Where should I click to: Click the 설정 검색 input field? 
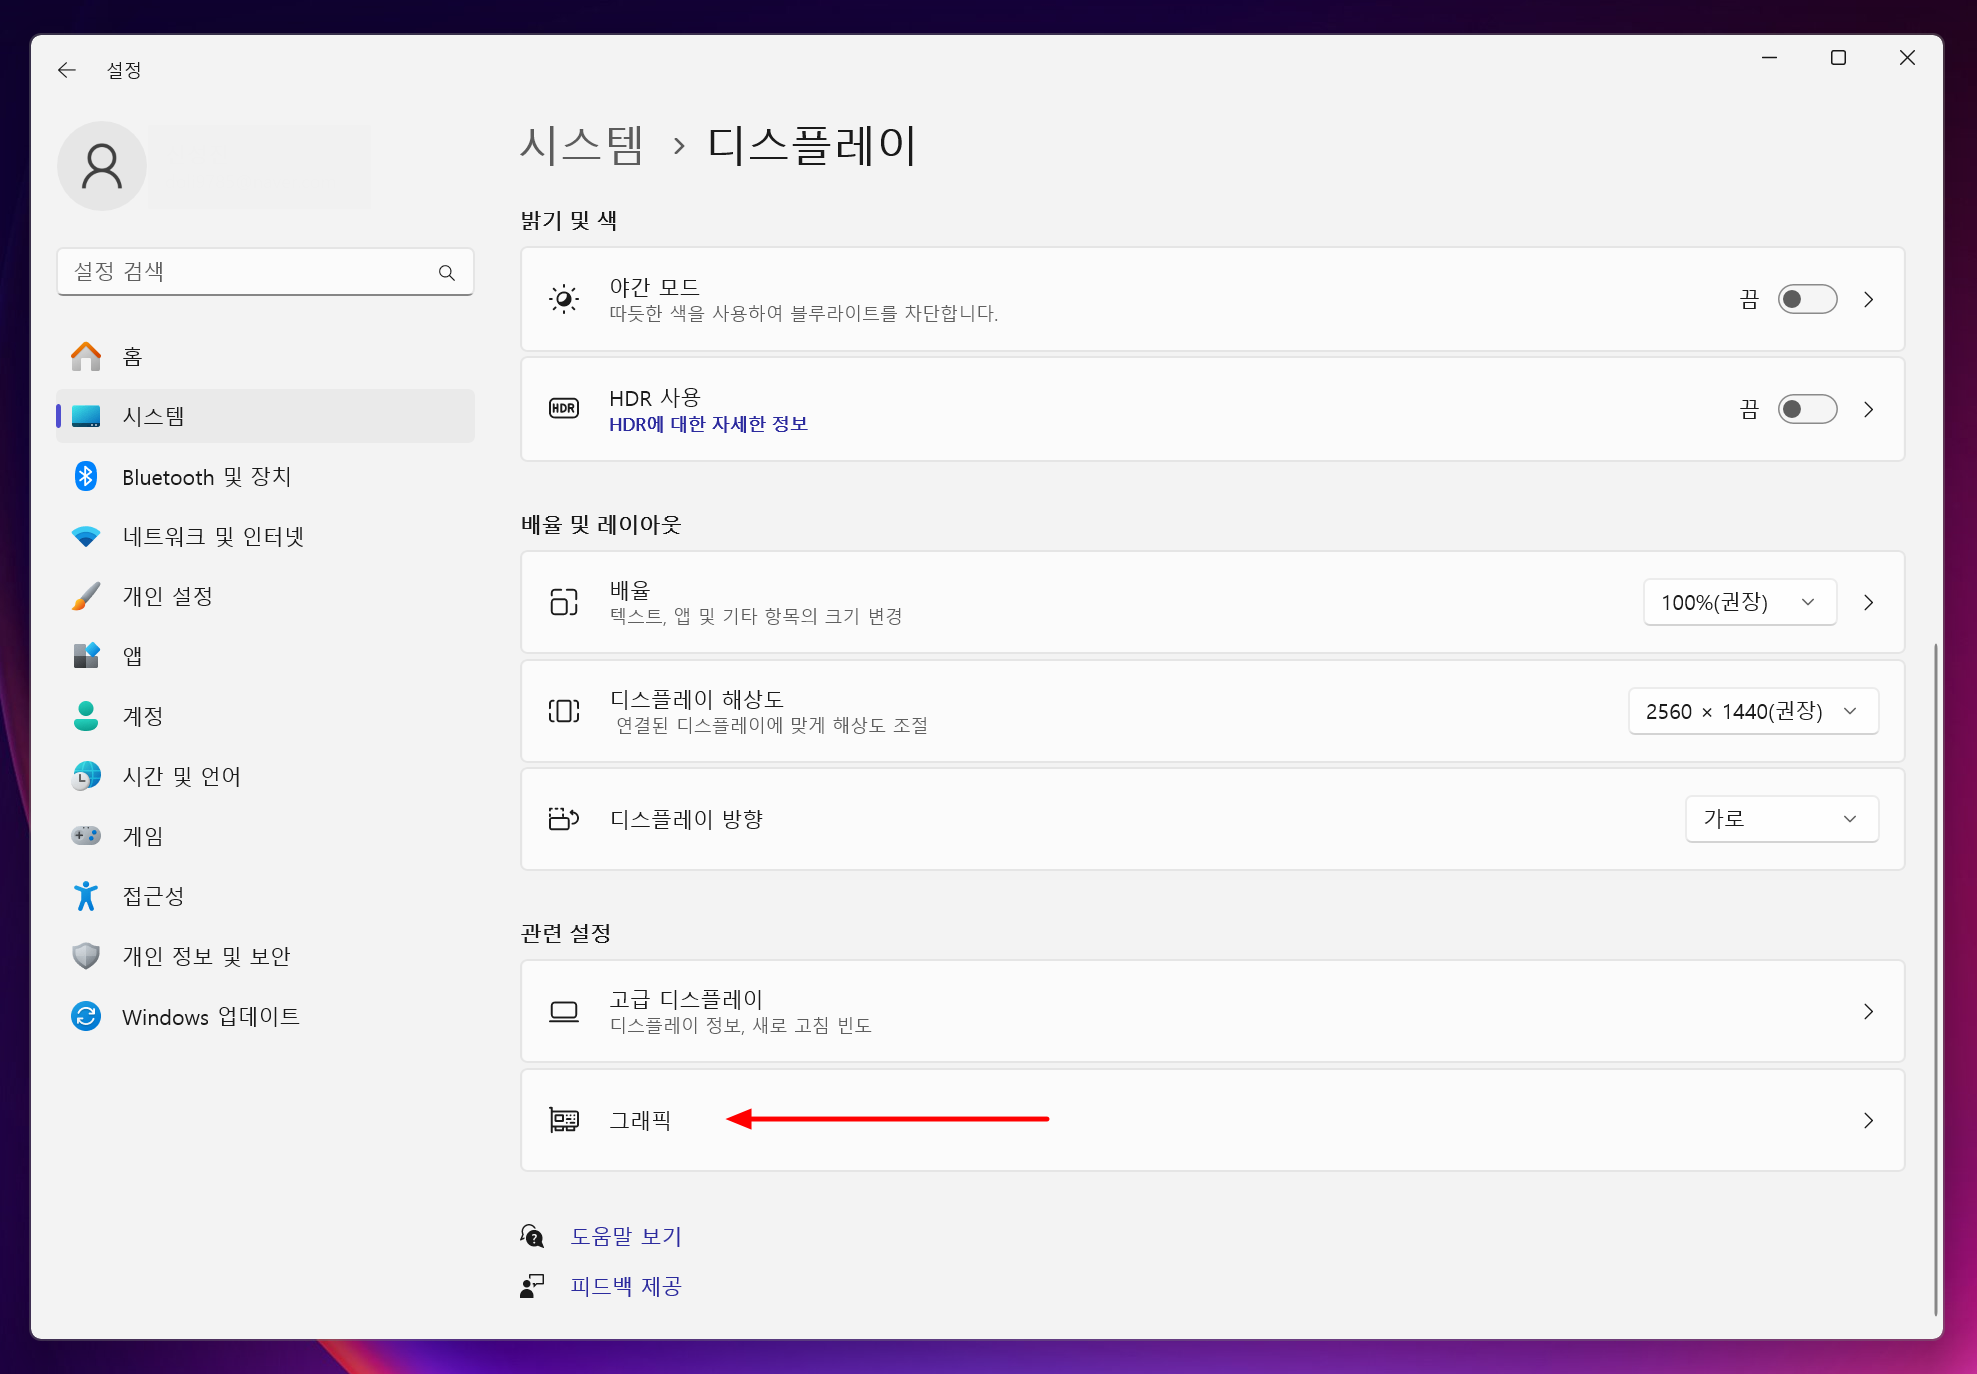click(250, 272)
